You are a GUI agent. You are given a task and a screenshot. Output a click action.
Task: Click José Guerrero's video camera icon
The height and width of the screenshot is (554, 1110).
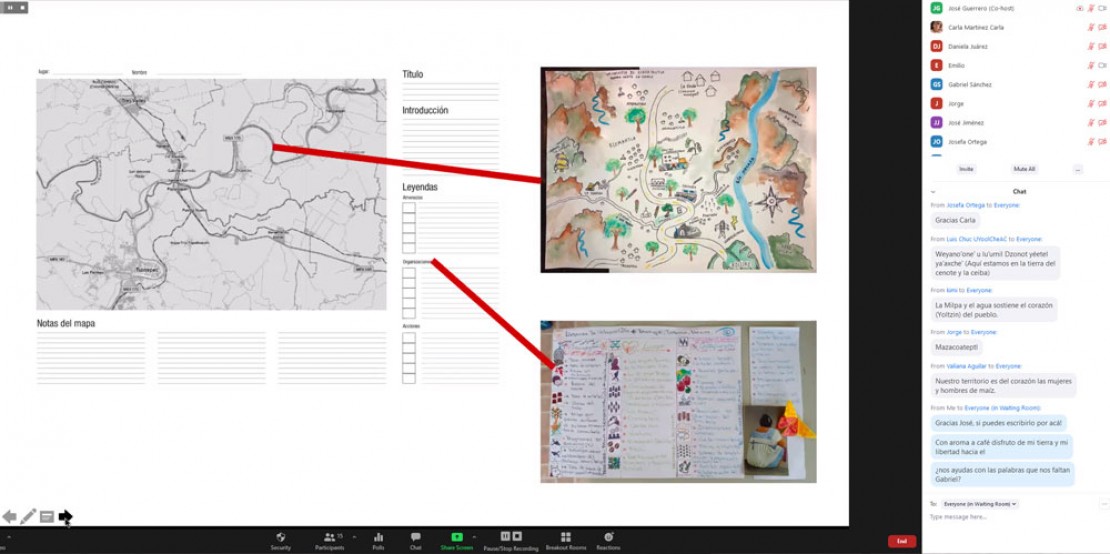[1102, 8]
